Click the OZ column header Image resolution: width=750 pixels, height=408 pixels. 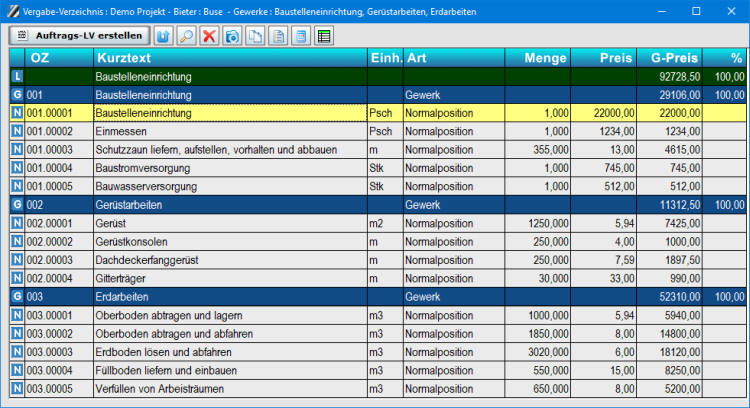point(59,58)
